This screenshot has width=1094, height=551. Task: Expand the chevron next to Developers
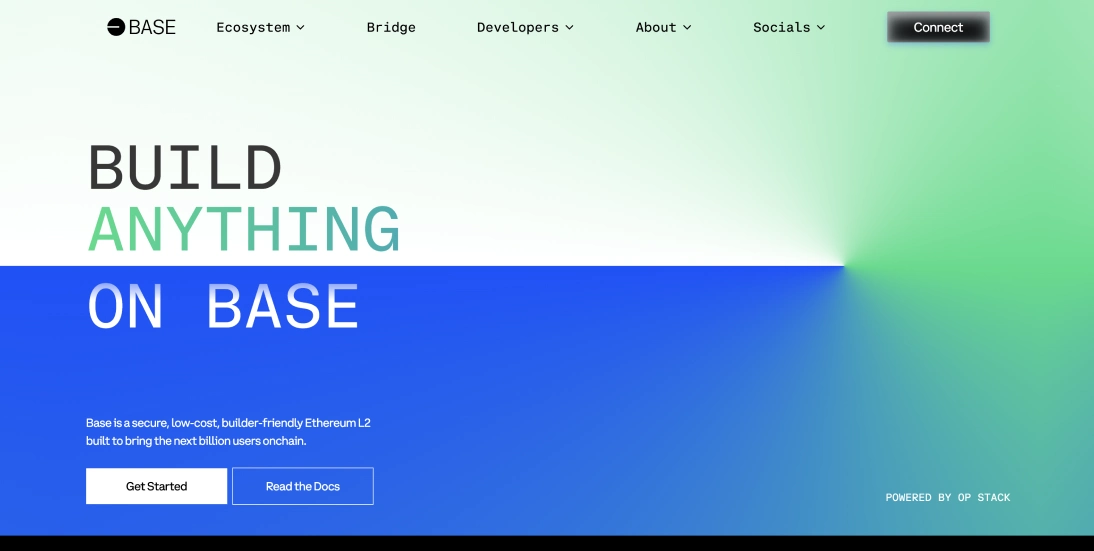tap(569, 27)
